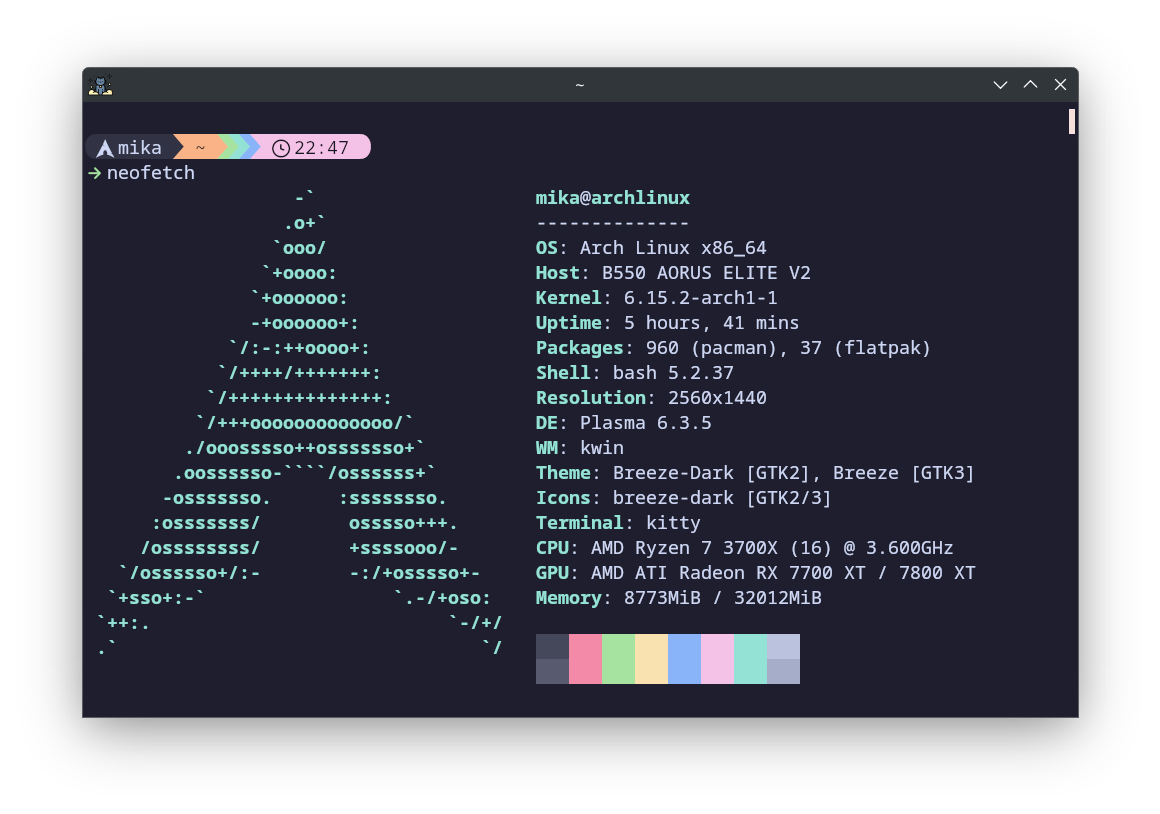Click the dark gray first color block
The image size is (1160, 814).
(553, 659)
